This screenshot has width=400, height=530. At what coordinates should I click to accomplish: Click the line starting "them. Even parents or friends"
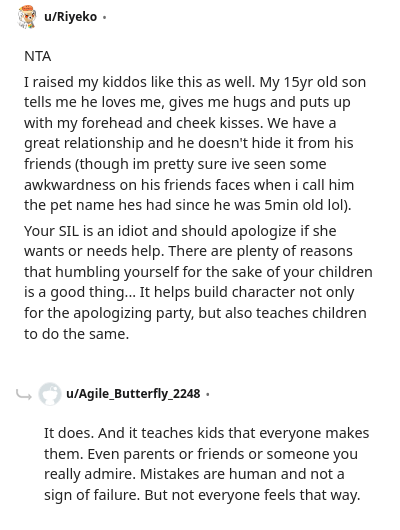coord(201,454)
